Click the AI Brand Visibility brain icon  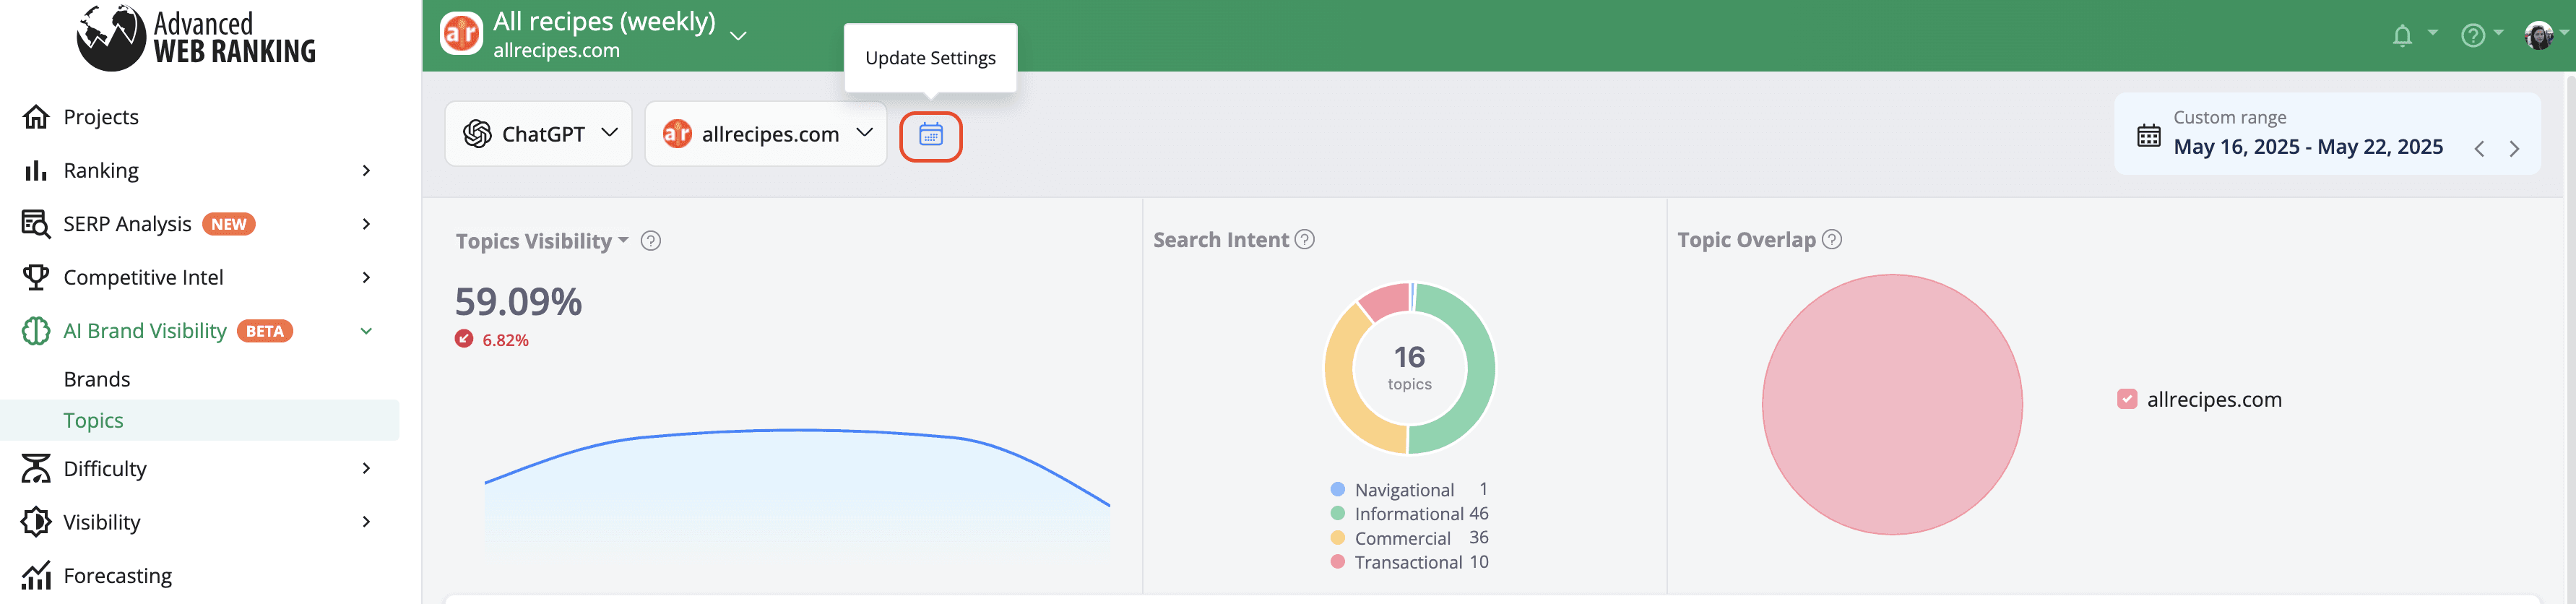pos(36,331)
